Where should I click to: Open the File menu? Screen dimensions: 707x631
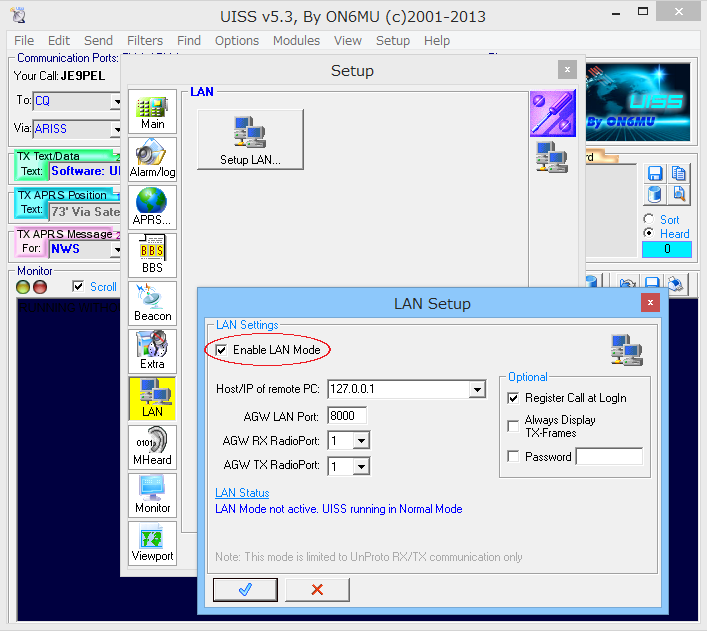24,41
